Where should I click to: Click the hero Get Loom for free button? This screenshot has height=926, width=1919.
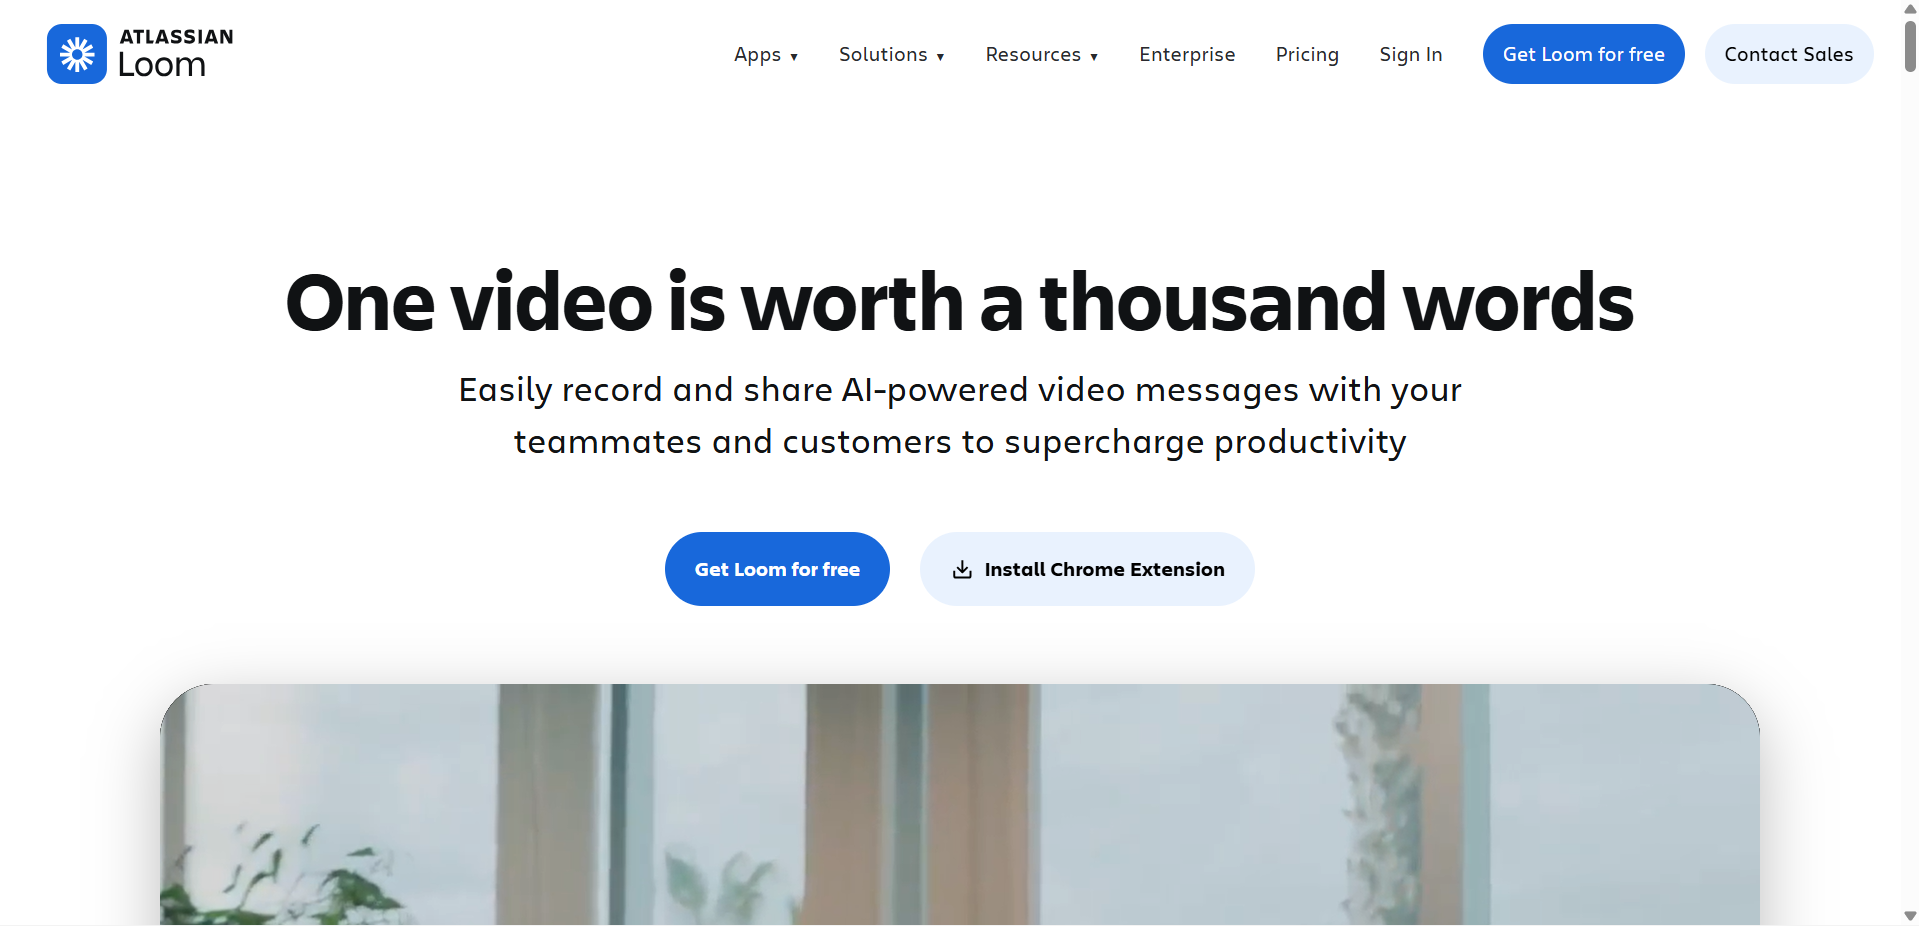777,569
